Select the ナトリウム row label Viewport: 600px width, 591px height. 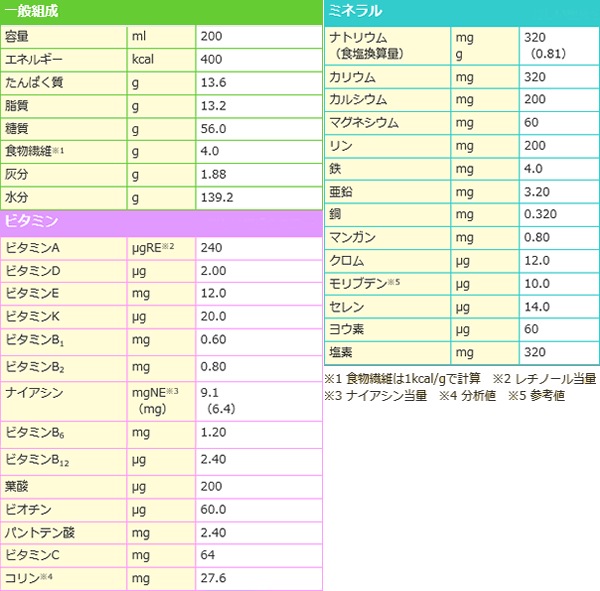pyautogui.click(x=358, y=37)
